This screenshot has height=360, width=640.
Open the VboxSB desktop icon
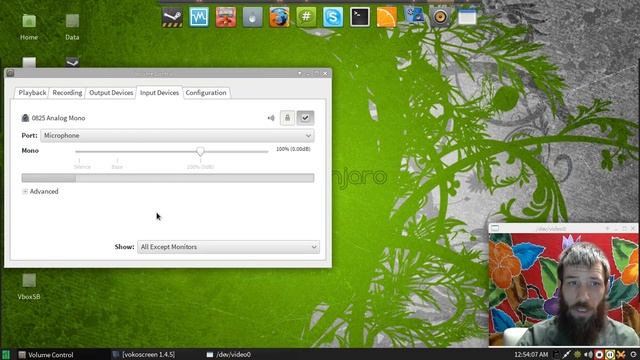[x=29, y=287]
